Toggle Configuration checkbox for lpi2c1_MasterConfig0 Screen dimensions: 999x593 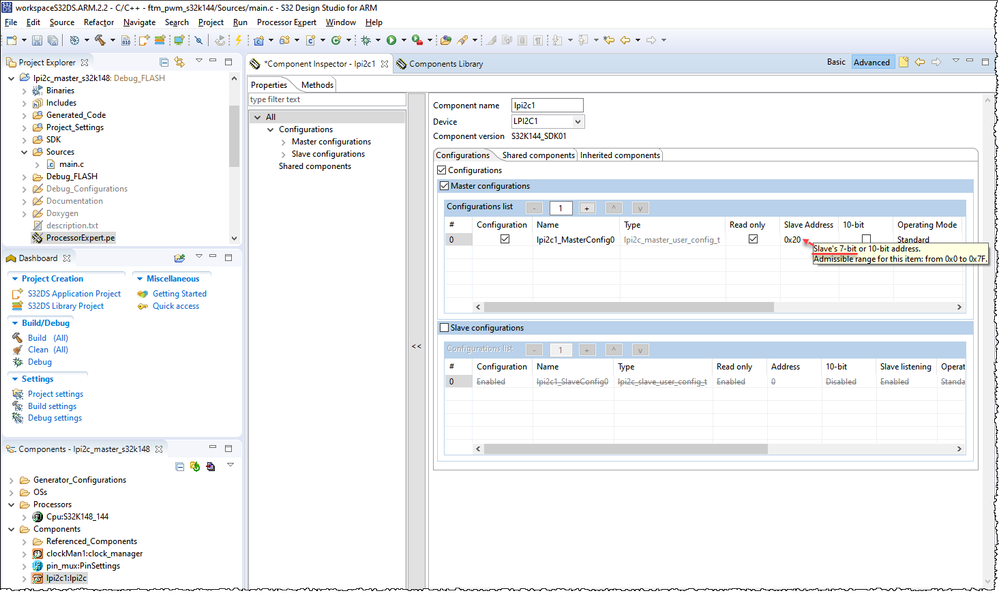pyautogui.click(x=505, y=239)
